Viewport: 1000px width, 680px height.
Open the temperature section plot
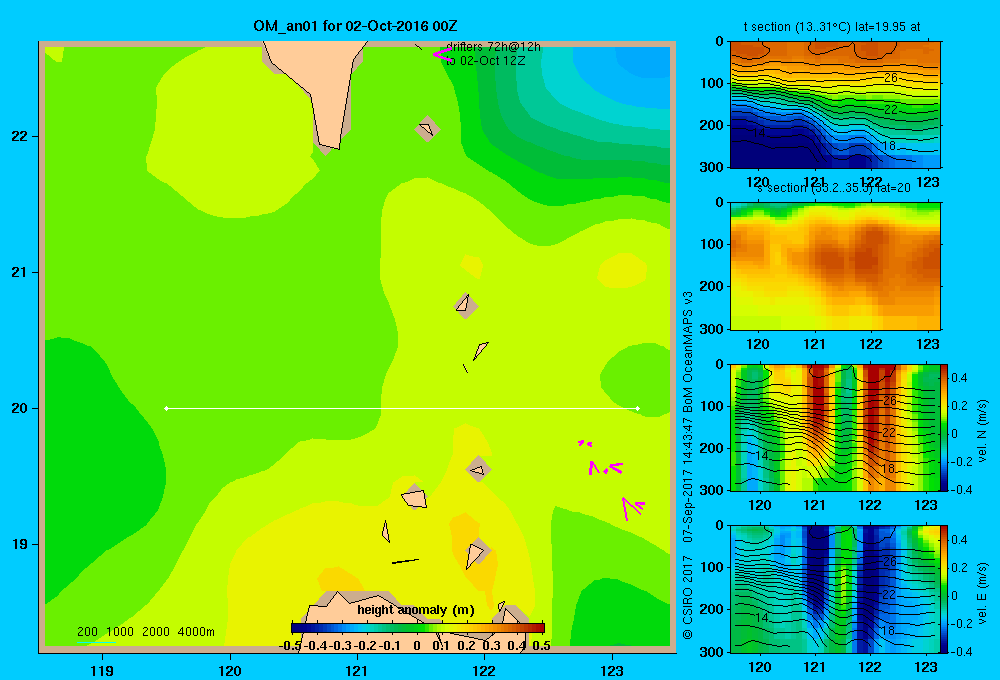835,105
